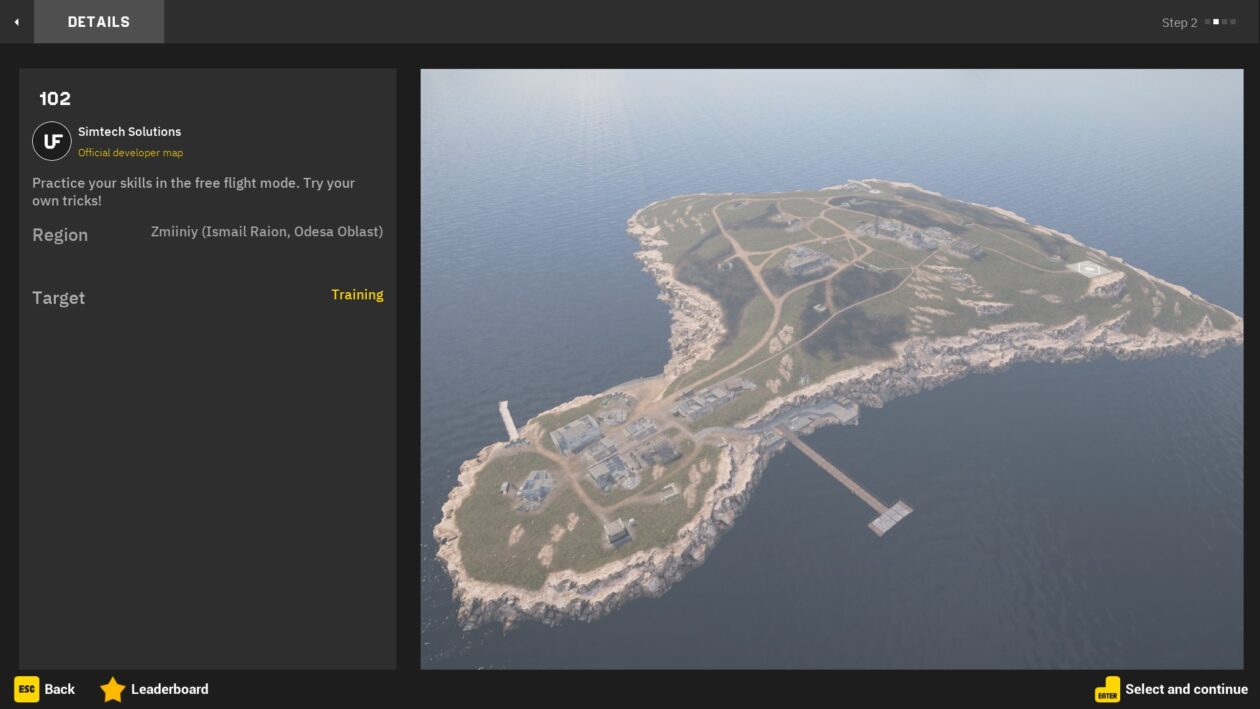Click the Official developer map link
1260x709 pixels.
[130, 153]
